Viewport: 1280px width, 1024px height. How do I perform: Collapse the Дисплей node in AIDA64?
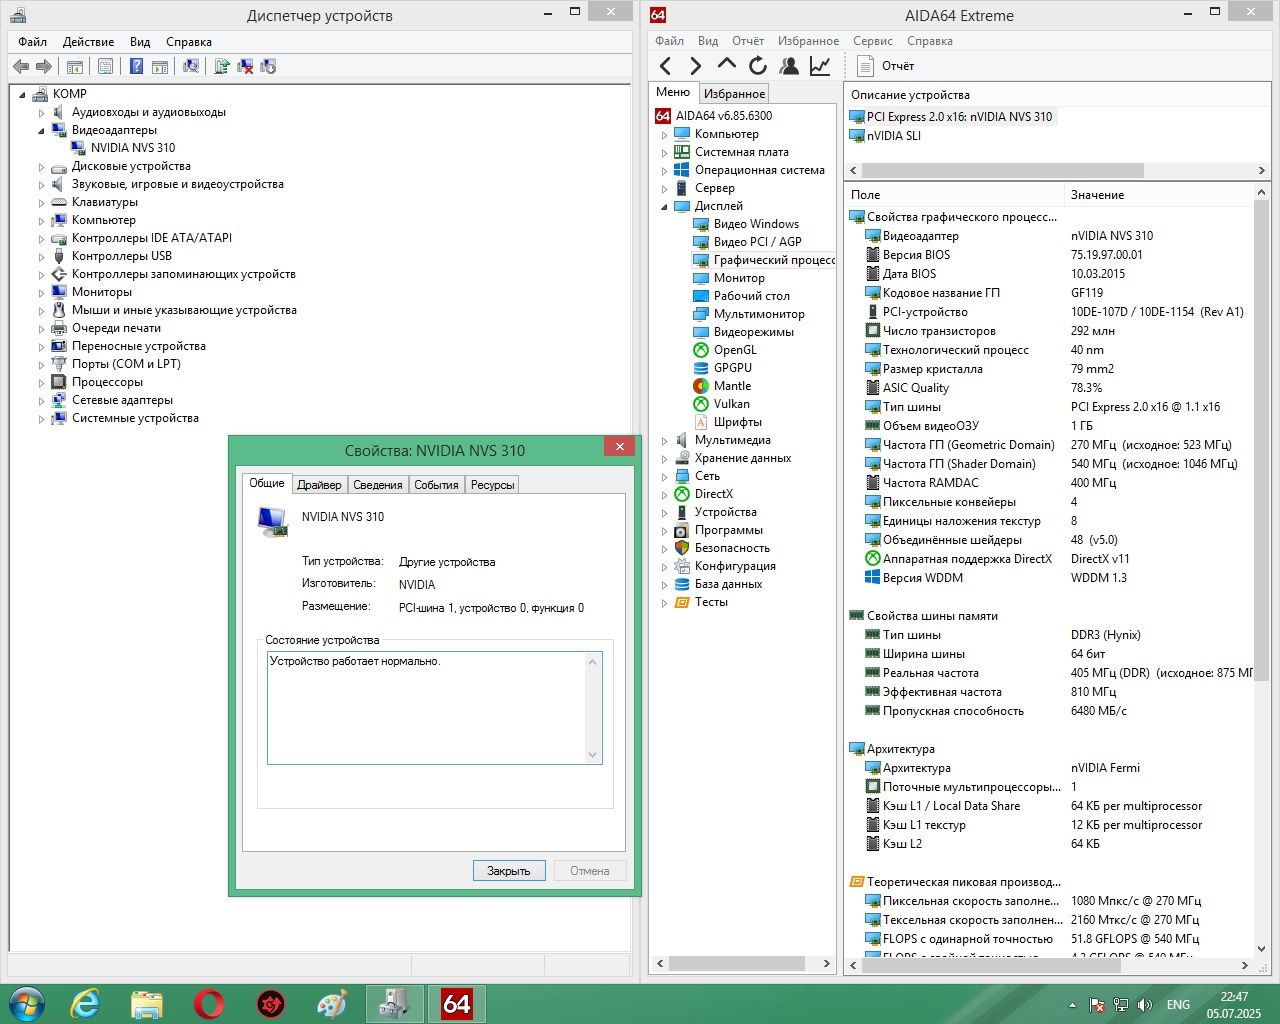coord(664,206)
